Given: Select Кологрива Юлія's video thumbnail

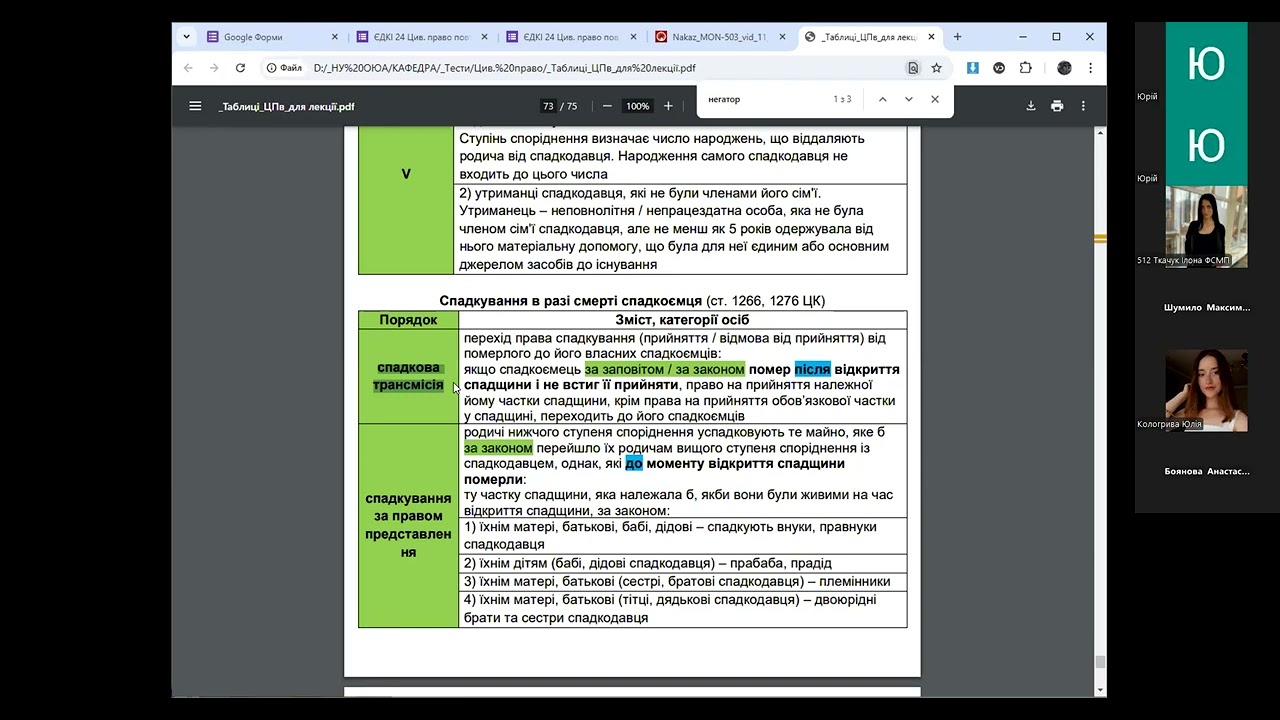Looking at the screenshot, I should (x=1206, y=390).
